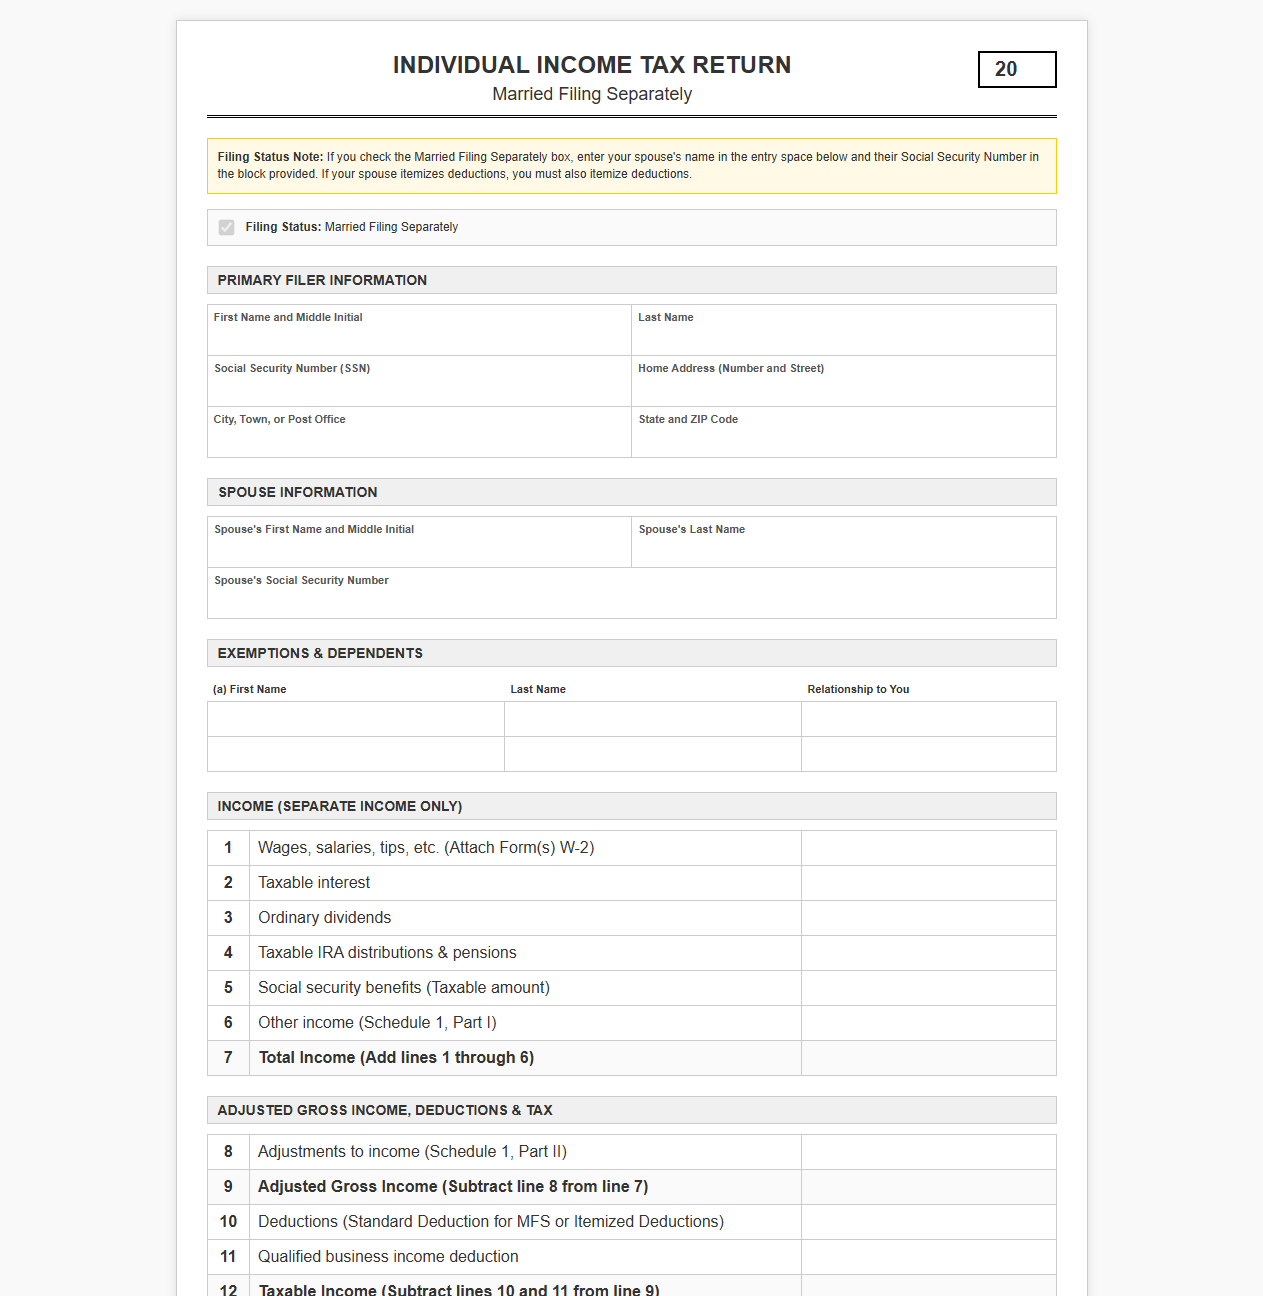The width and height of the screenshot is (1263, 1296).
Task: Click second dependent row Relationship cell
Action: 929,754
